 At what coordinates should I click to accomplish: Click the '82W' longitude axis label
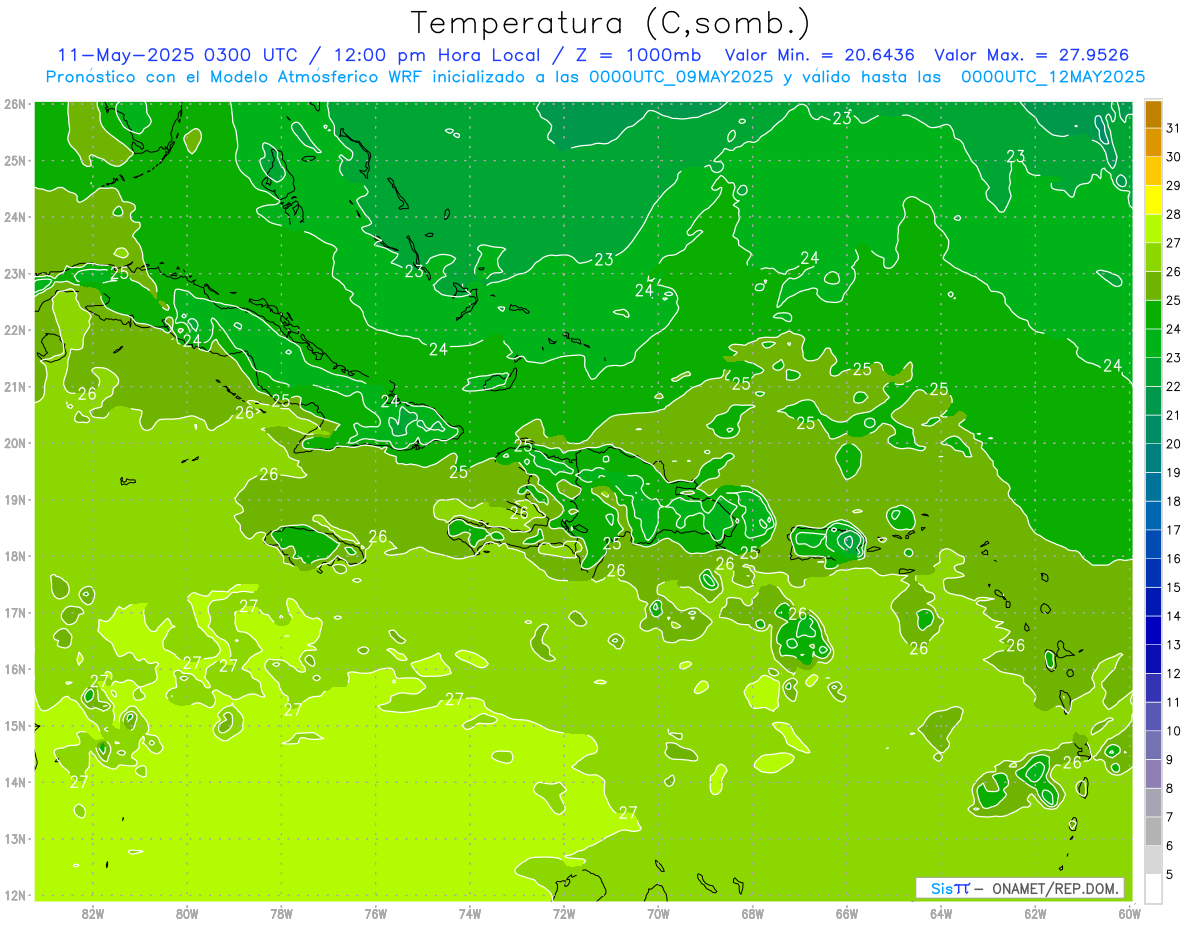pyautogui.click(x=93, y=914)
